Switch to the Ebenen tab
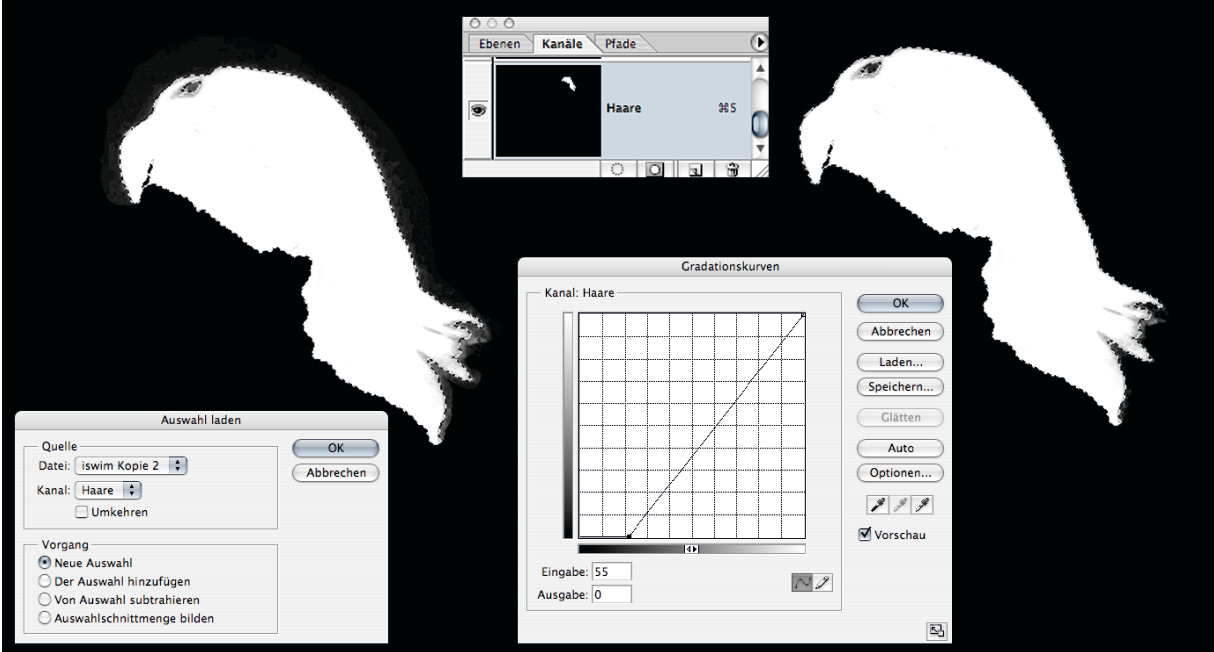Screen dimensions: 1214x652 click(x=500, y=44)
